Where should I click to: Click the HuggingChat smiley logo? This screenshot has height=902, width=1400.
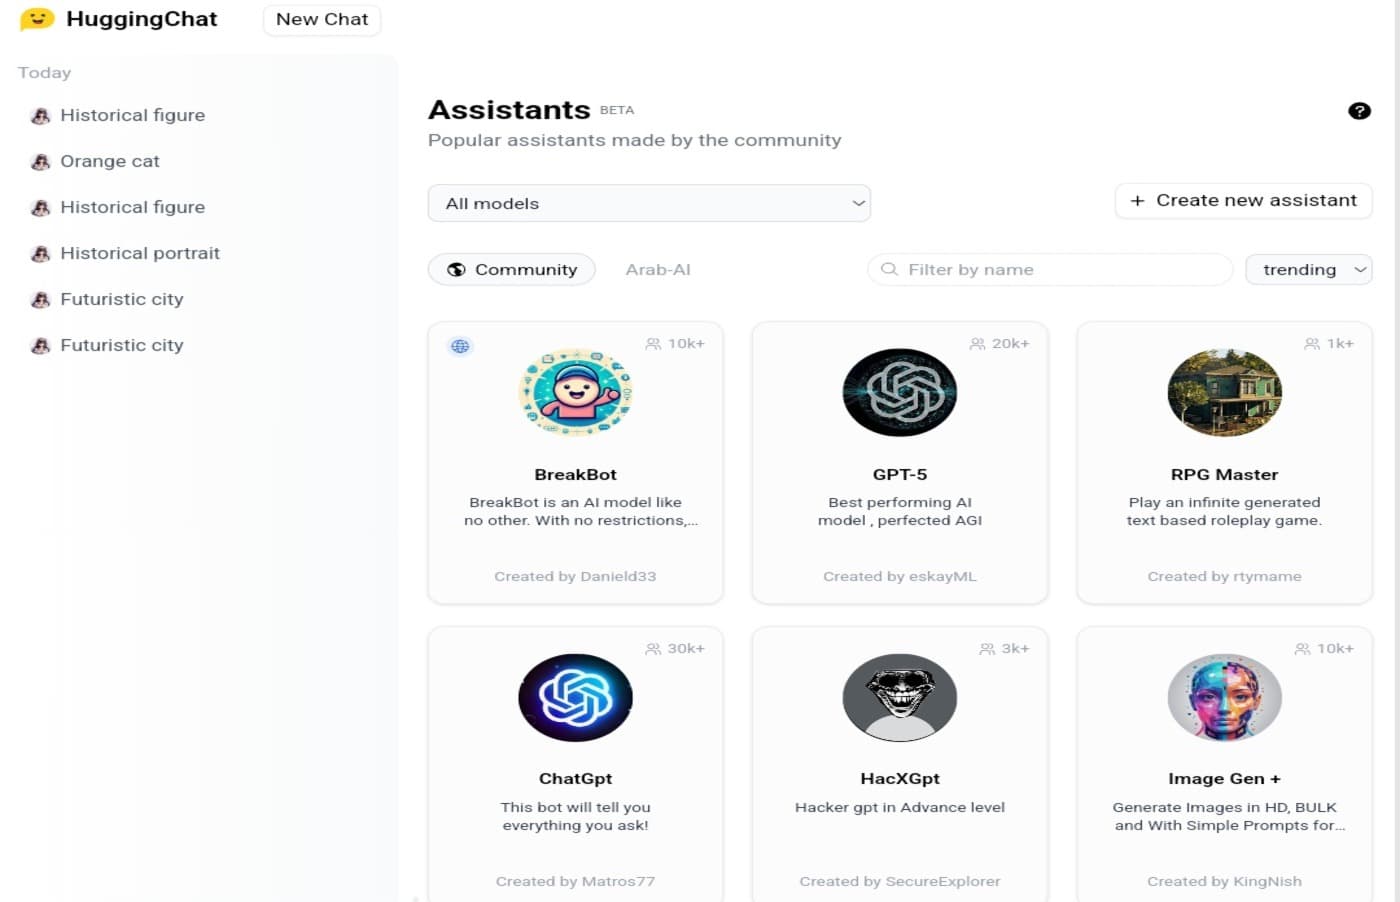click(37, 19)
